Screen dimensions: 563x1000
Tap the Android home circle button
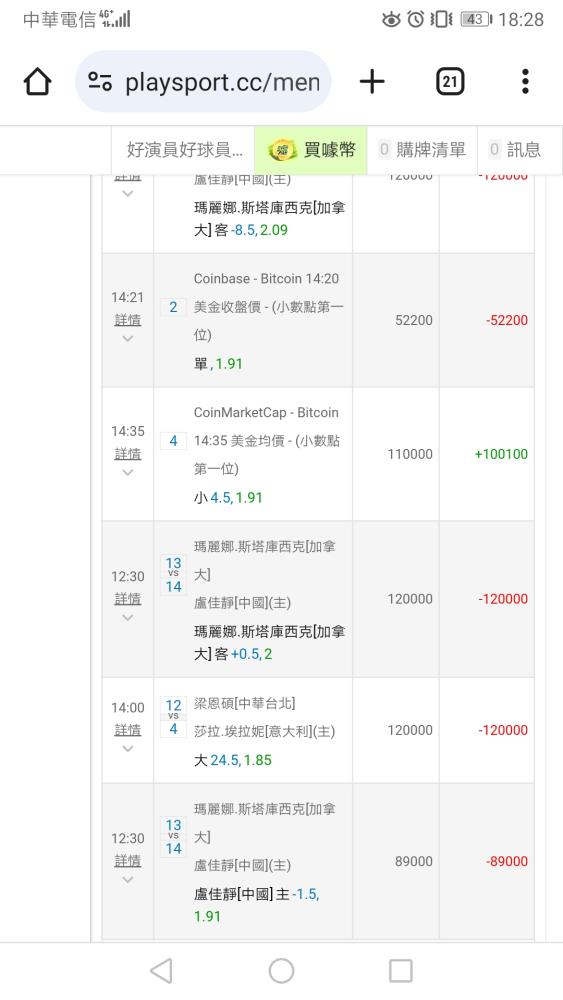[281, 971]
